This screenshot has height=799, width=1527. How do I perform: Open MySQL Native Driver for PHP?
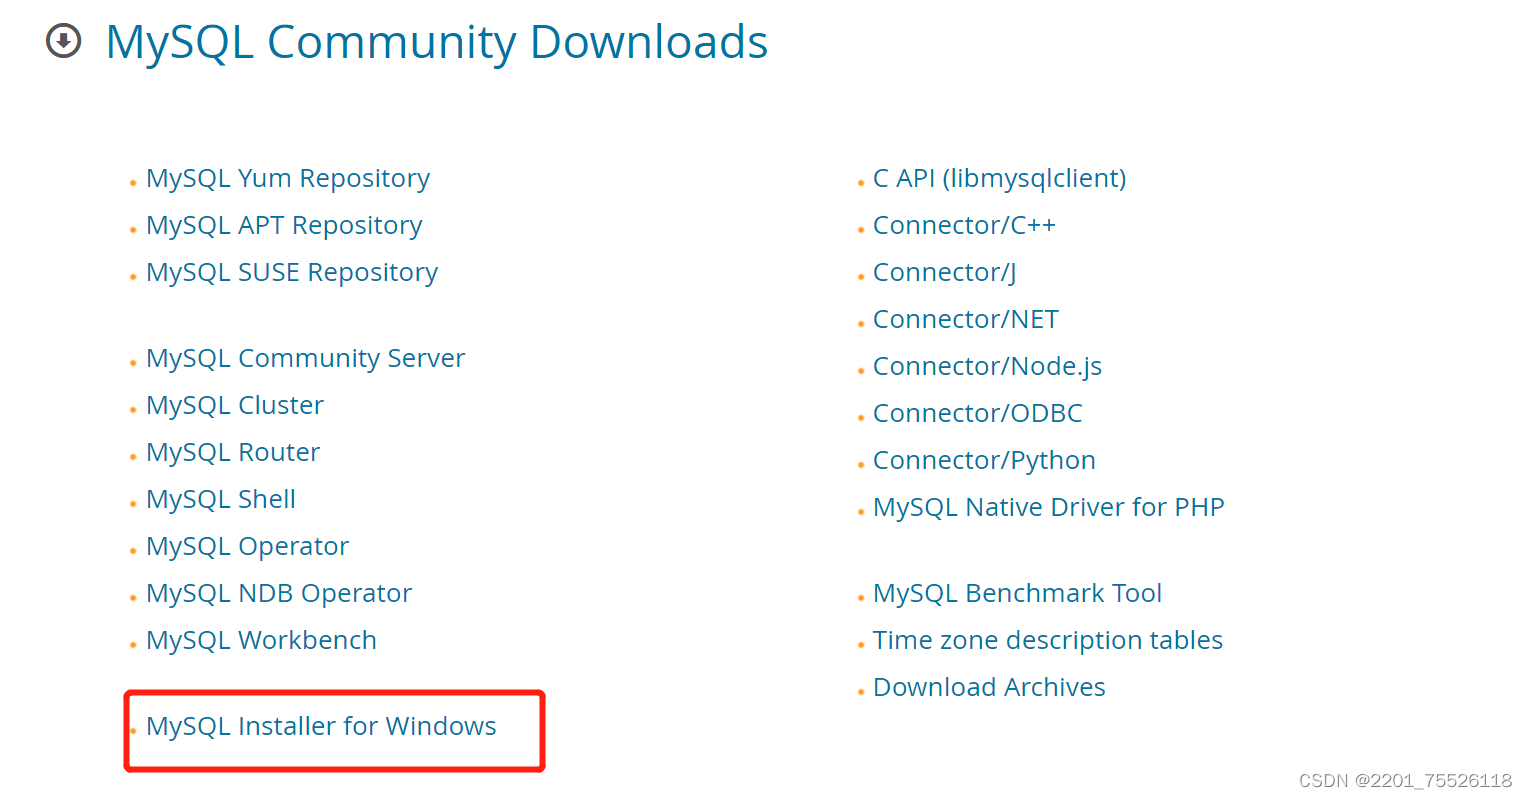[x=1048, y=507]
